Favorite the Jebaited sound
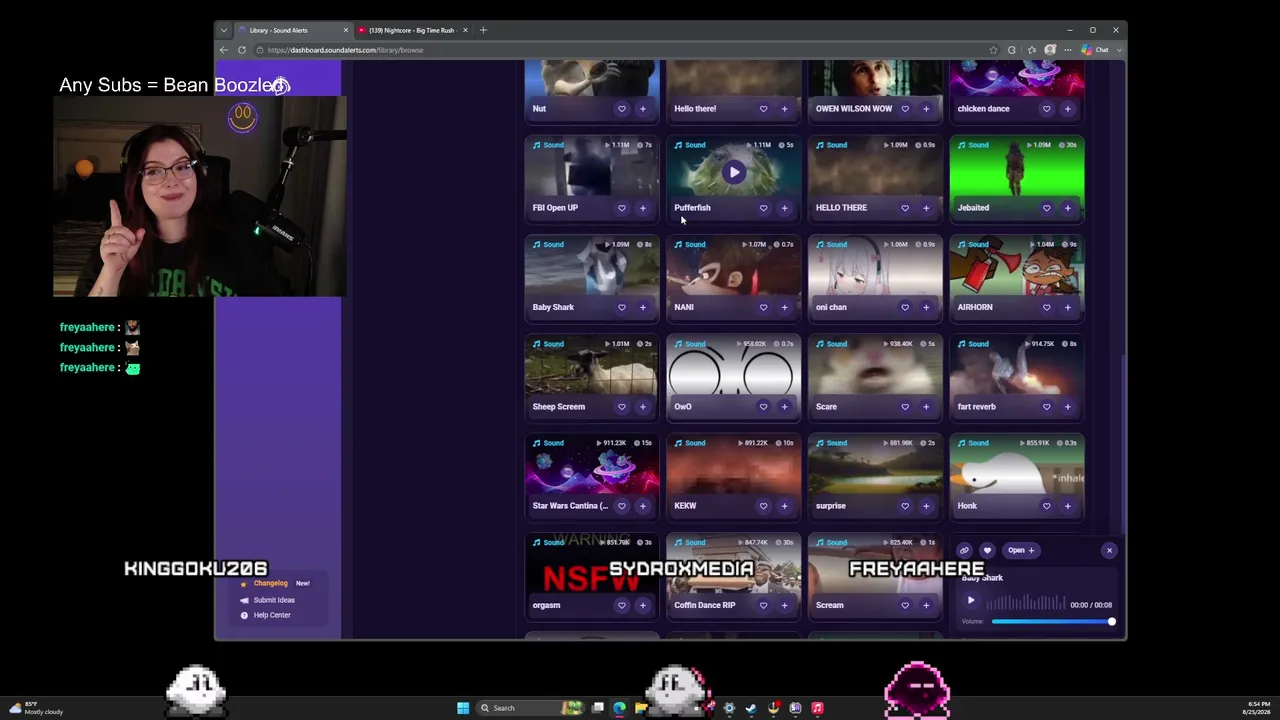Viewport: 1280px width, 720px height. pos(1047,208)
